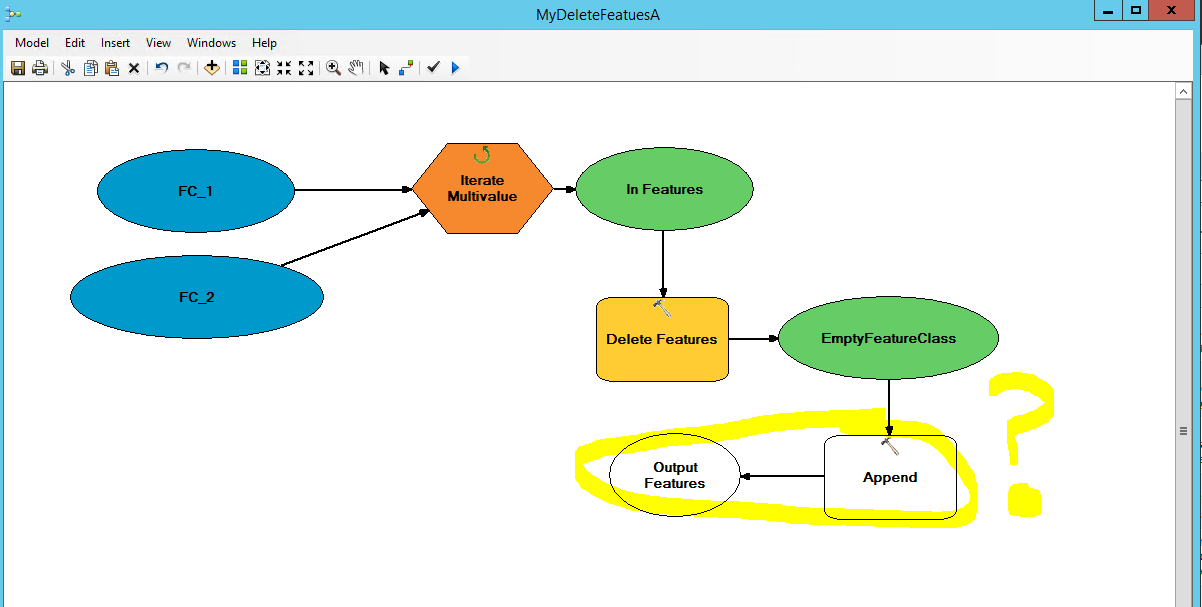Click the Save model icon
The image size is (1202, 607).
[18, 68]
